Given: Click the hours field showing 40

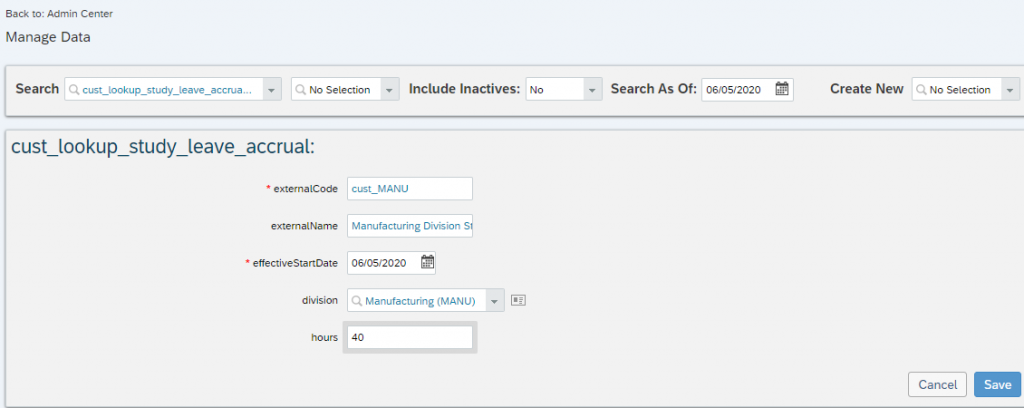Looking at the screenshot, I should [409, 337].
